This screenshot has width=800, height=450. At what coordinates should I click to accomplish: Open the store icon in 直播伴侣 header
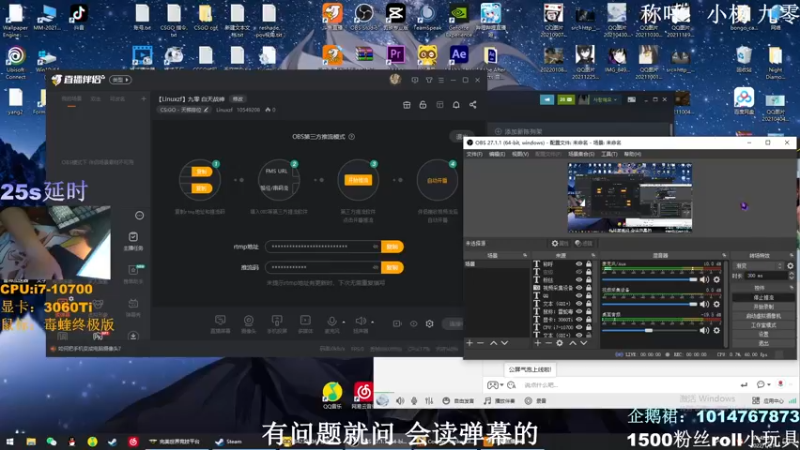pyautogui.click(x=407, y=105)
